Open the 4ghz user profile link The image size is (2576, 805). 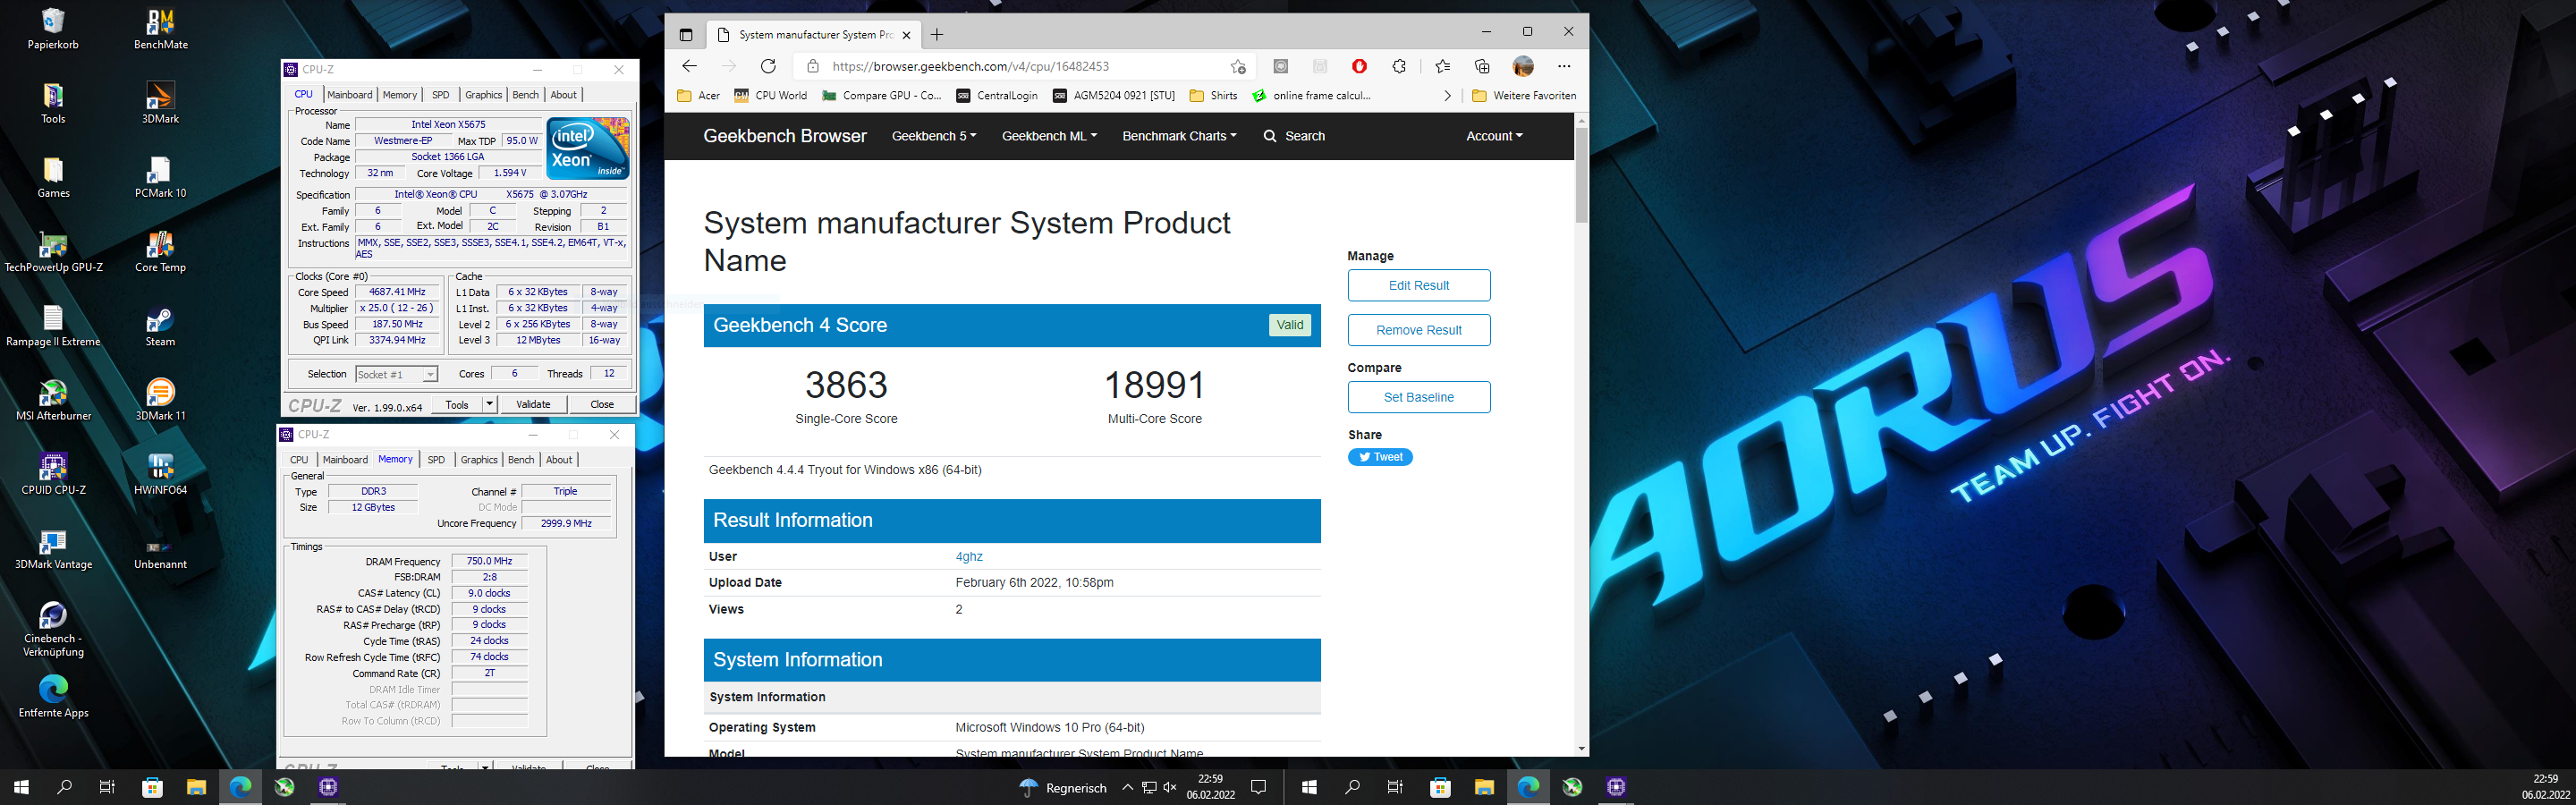point(969,556)
